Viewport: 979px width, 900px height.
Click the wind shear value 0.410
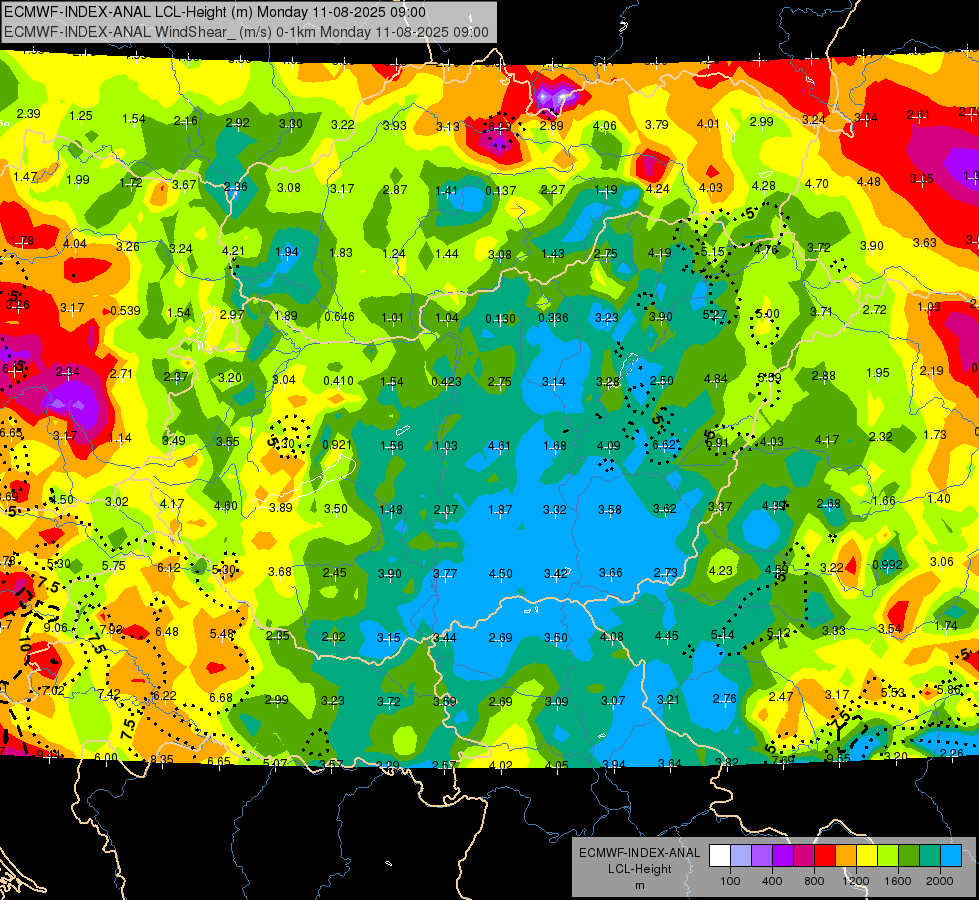tap(338, 381)
